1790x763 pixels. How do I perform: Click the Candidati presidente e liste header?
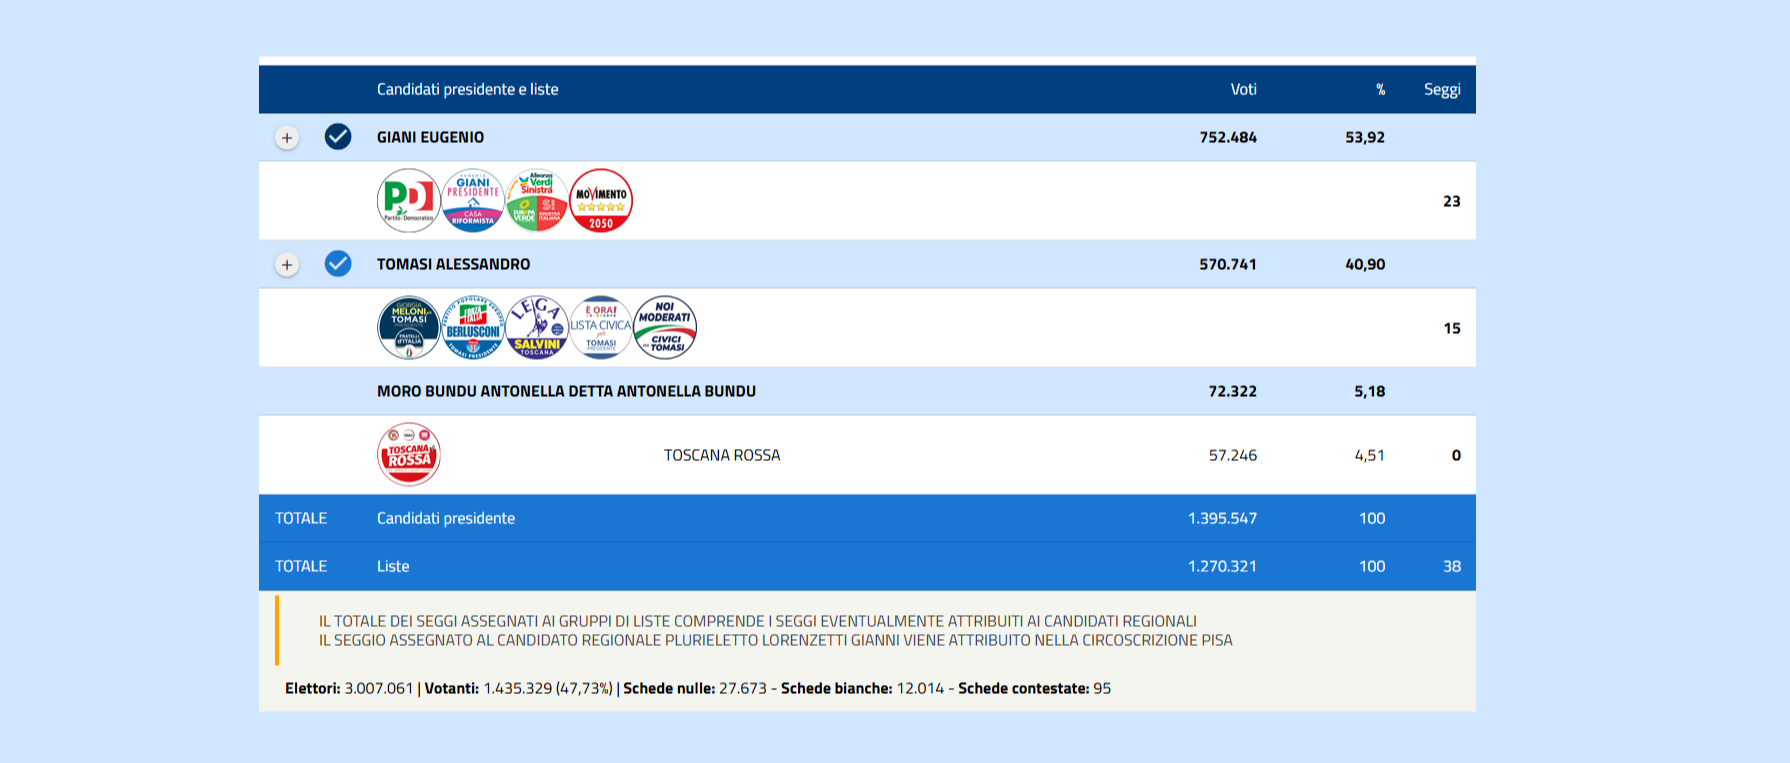tap(467, 89)
